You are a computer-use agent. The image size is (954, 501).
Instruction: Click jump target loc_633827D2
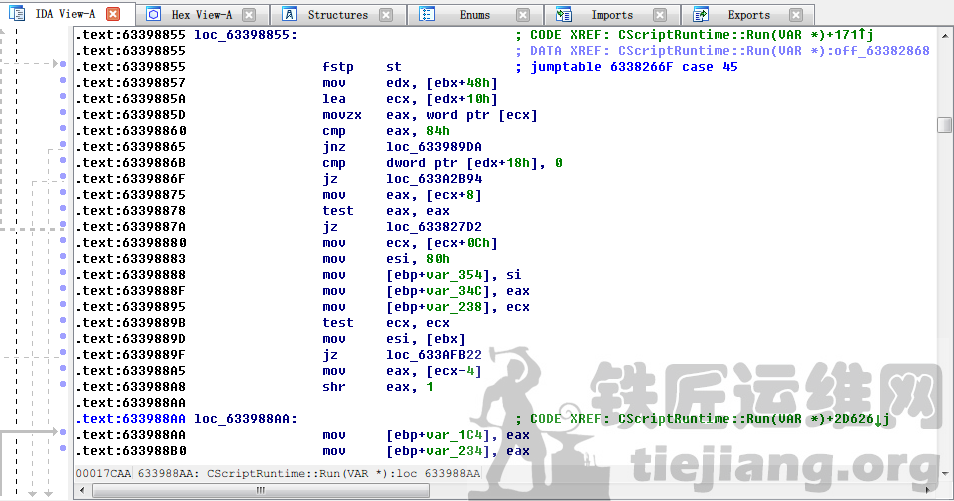click(x=434, y=227)
